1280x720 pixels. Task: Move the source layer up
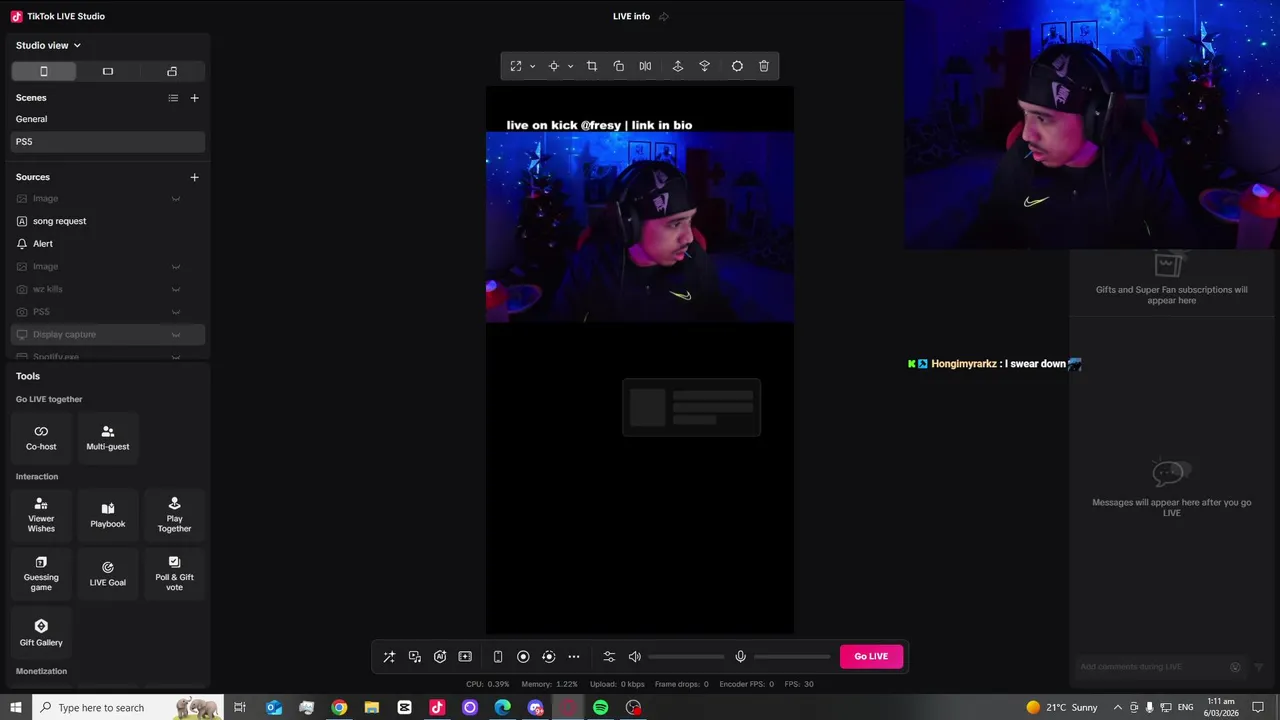coord(678,66)
